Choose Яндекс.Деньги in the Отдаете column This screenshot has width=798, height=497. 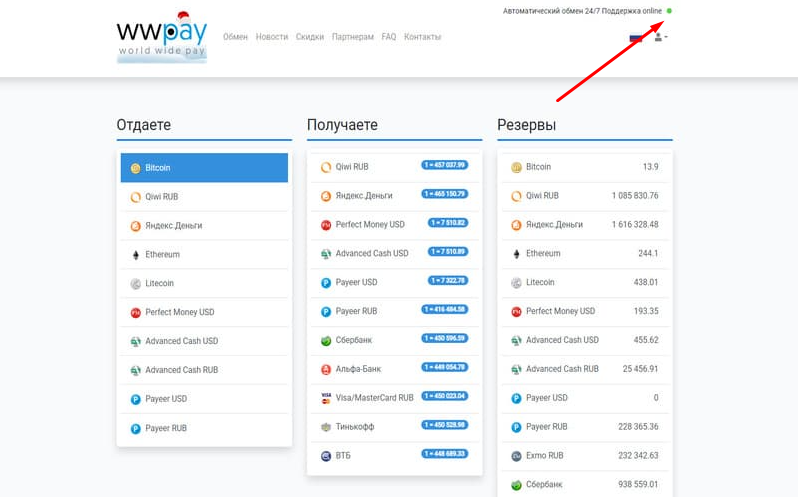[x=204, y=226]
